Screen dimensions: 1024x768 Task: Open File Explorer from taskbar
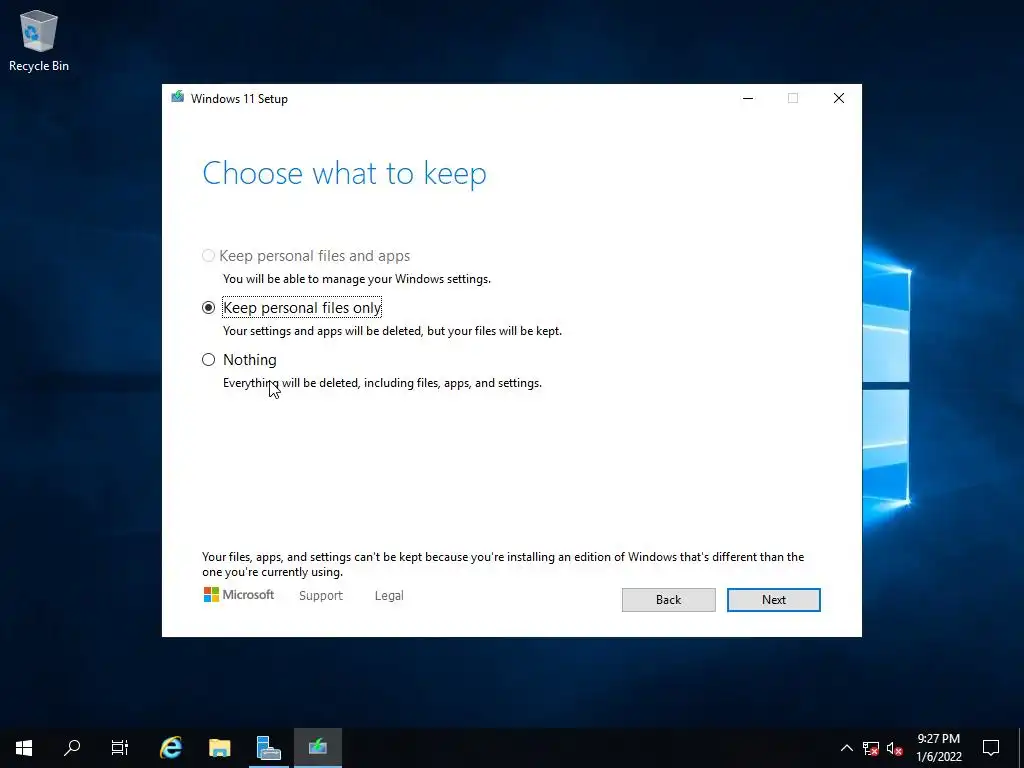coord(219,747)
